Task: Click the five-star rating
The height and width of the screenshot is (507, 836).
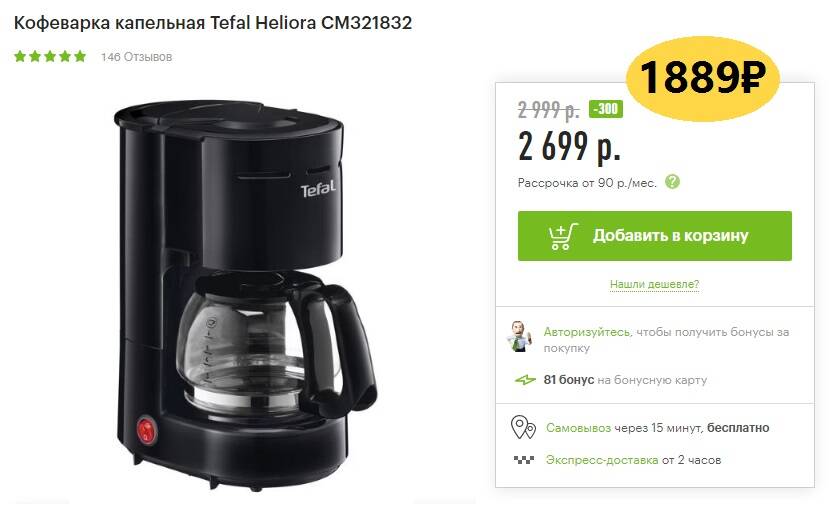Action: 50,57
